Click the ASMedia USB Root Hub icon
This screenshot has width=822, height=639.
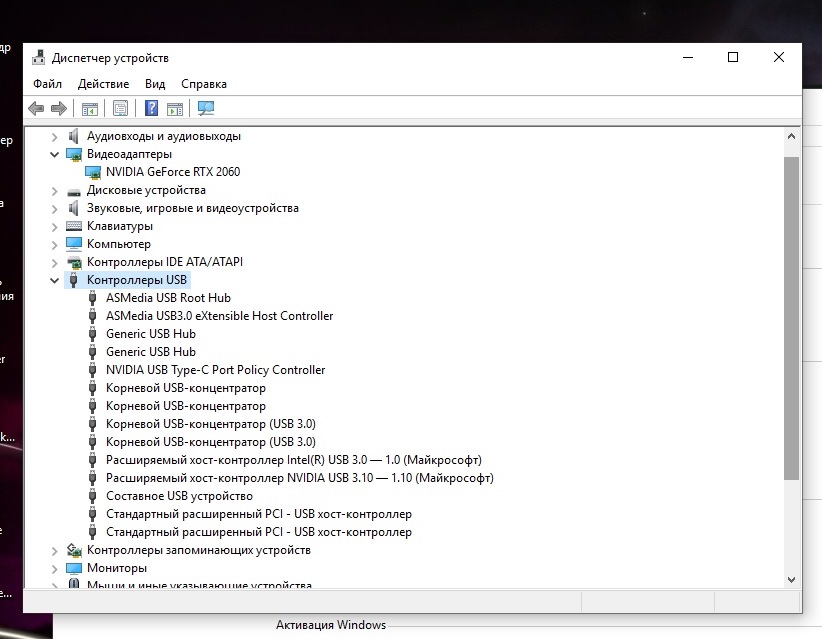(x=92, y=298)
